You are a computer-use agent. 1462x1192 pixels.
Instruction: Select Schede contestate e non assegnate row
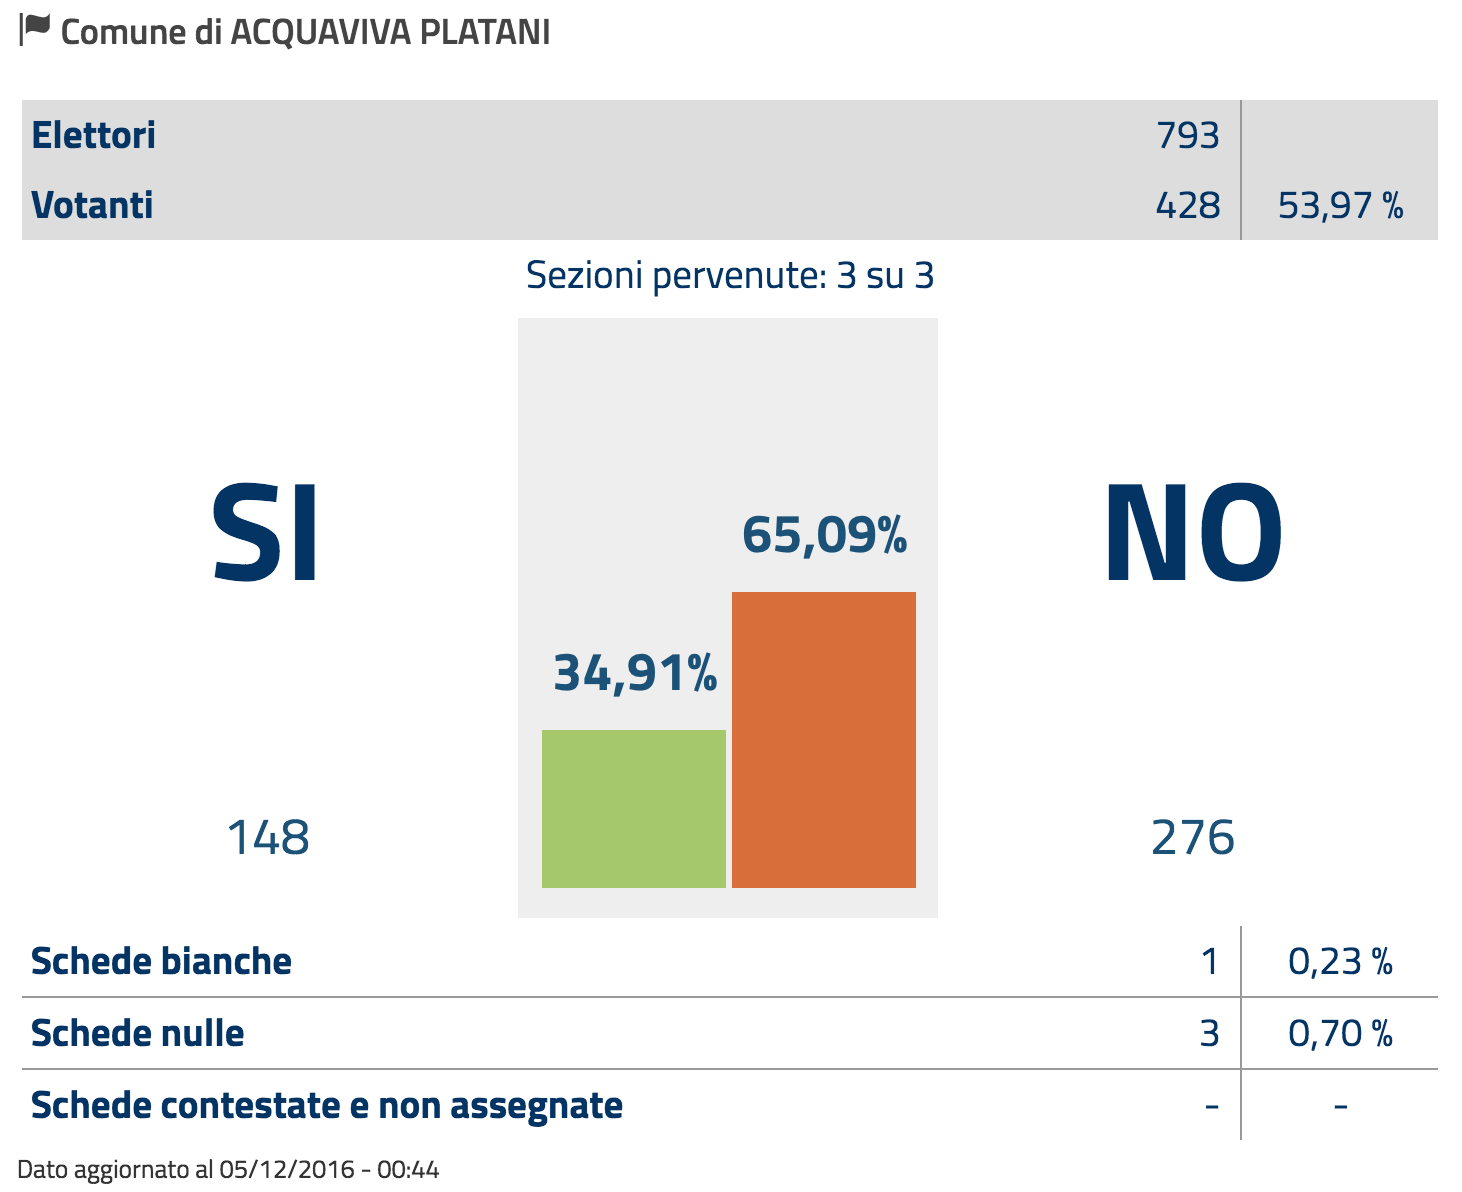[730, 1105]
